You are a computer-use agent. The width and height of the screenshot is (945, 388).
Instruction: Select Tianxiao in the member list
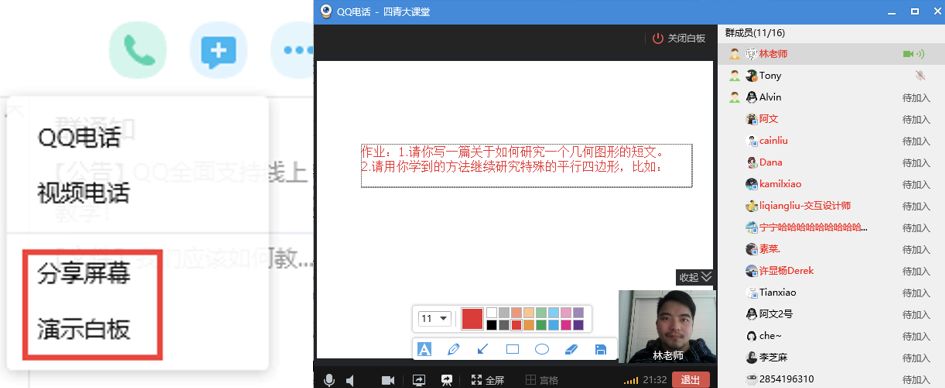tap(831, 292)
